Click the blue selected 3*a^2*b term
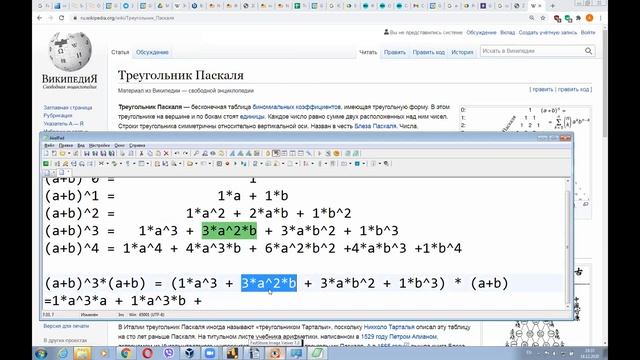Viewport: 640px width, 360px height. pos(269,283)
